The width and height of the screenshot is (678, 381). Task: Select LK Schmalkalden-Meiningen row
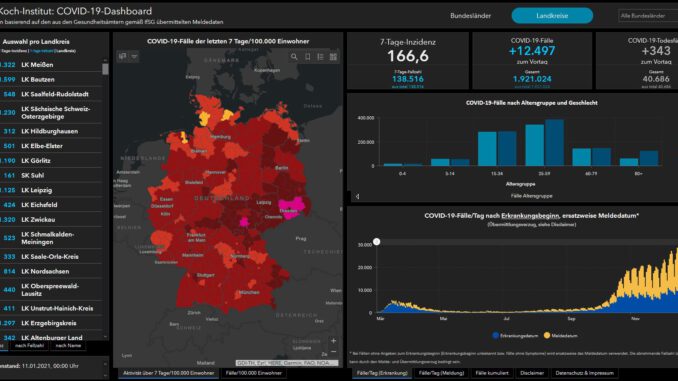pyautogui.click(x=51, y=238)
